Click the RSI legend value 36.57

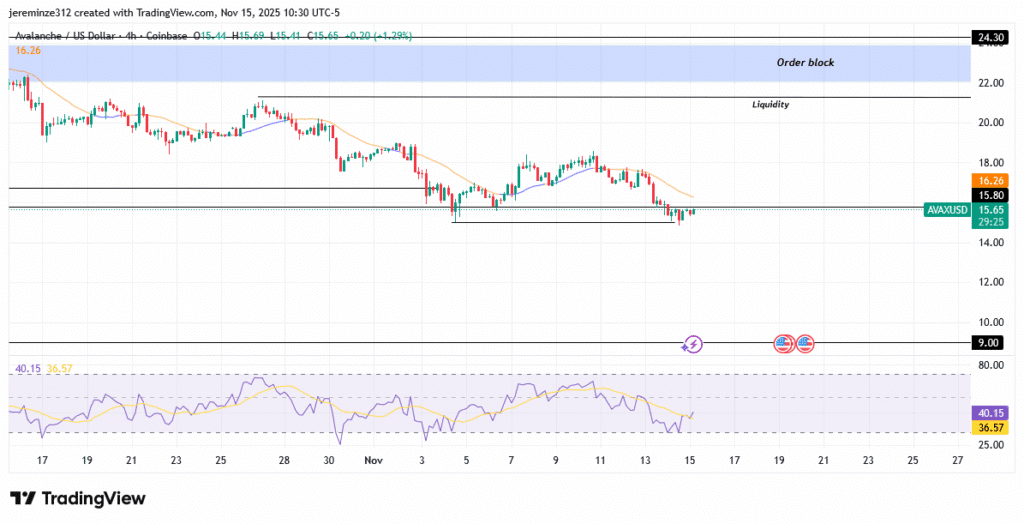(x=59, y=368)
